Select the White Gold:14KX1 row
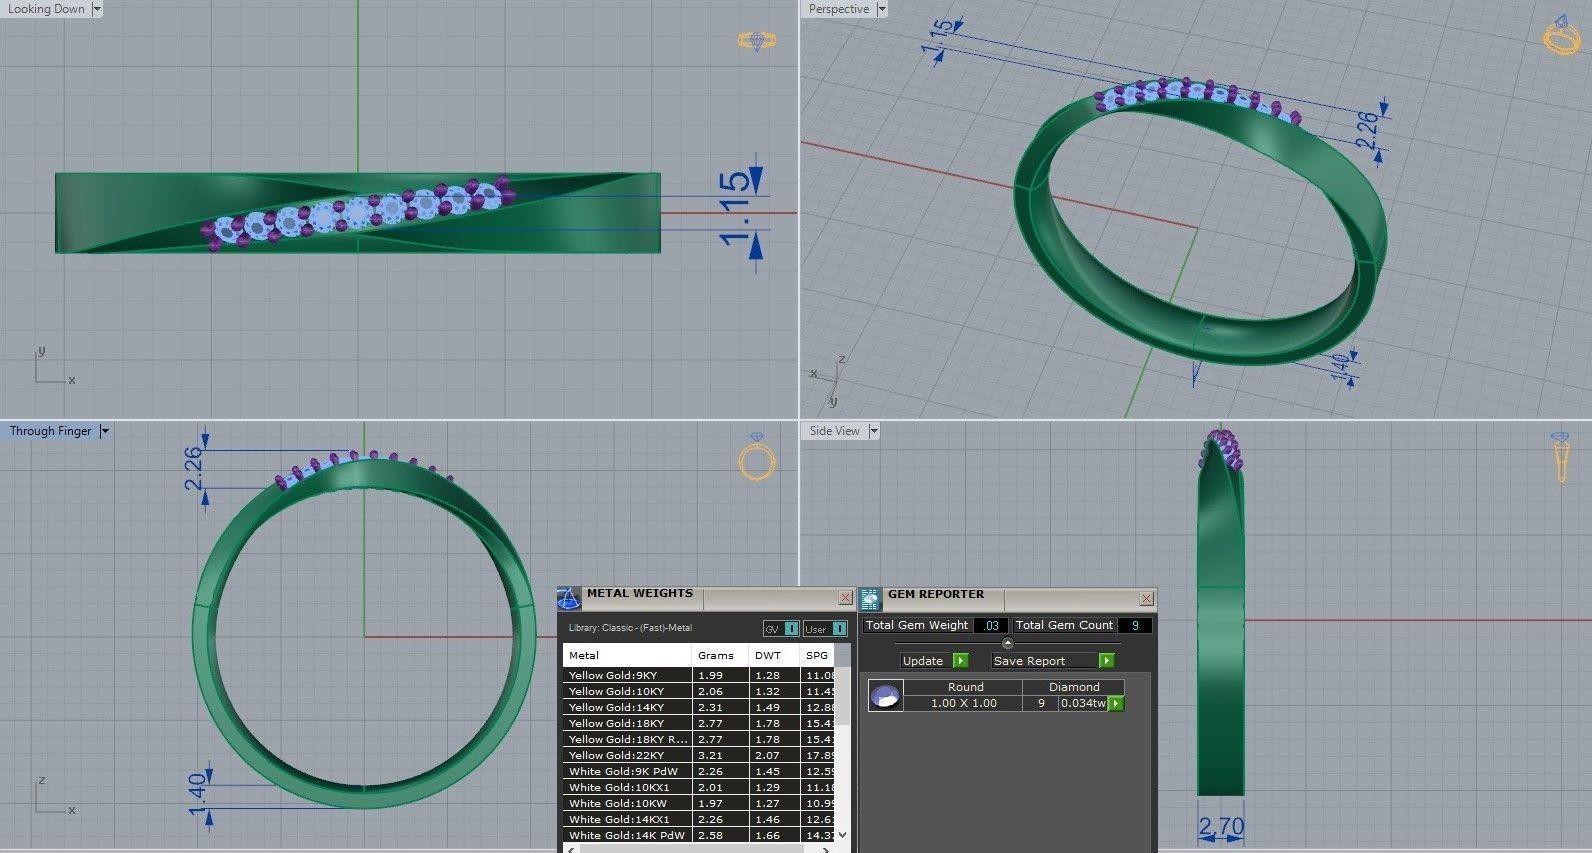1592x853 pixels. pos(699,819)
